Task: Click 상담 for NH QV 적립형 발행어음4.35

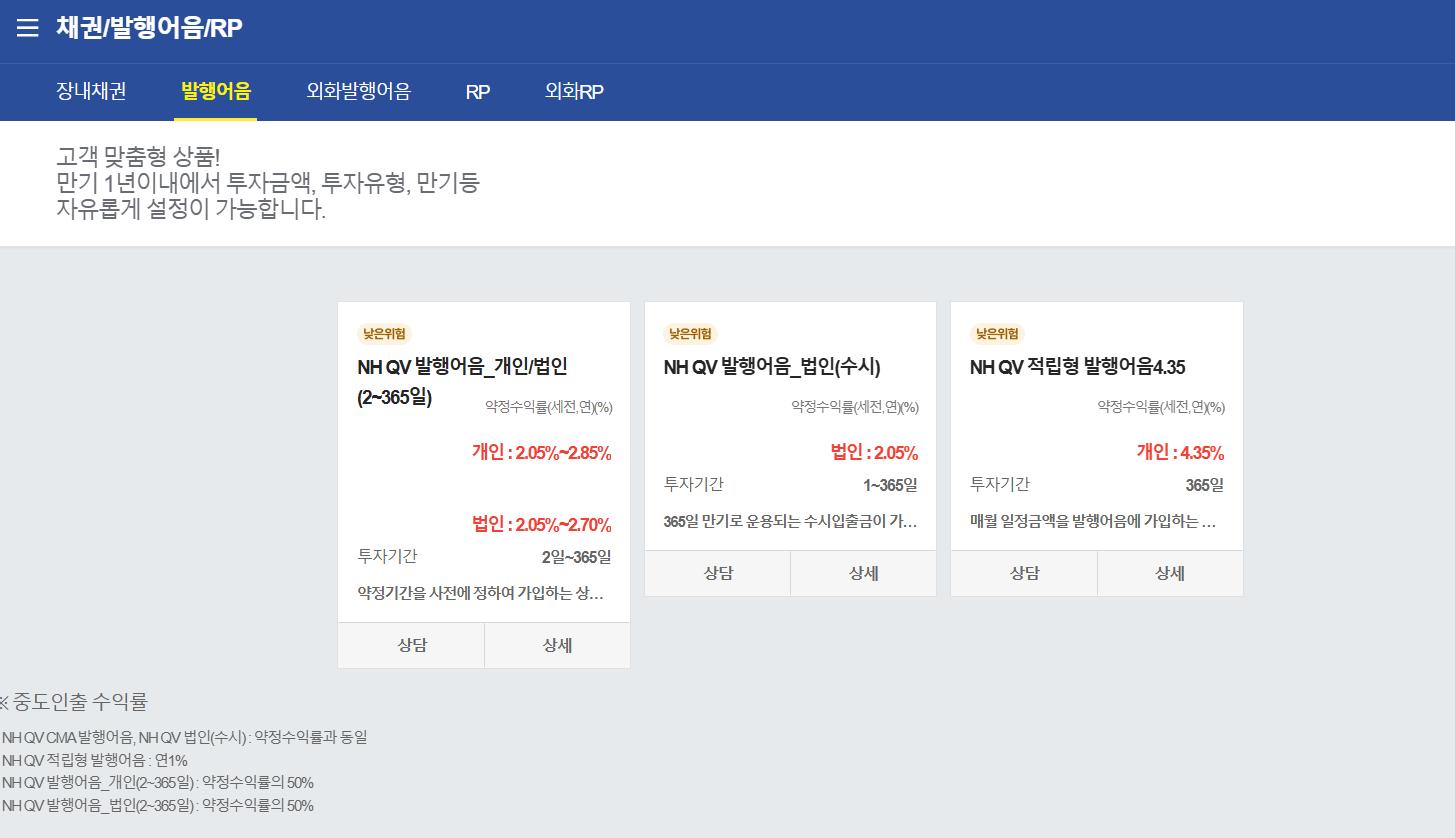Action: 1024,574
